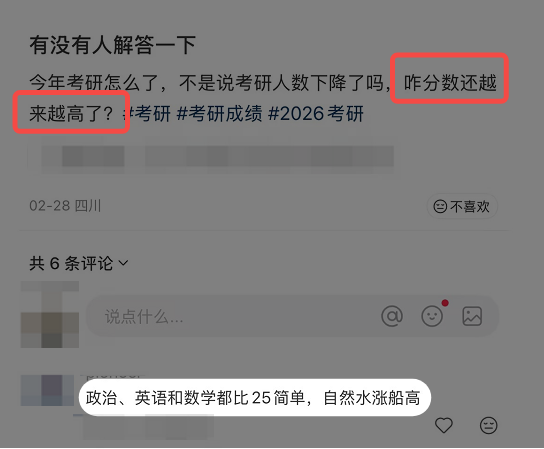
Task: Click the image attachment icon in comment box
Action: (472, 316)
